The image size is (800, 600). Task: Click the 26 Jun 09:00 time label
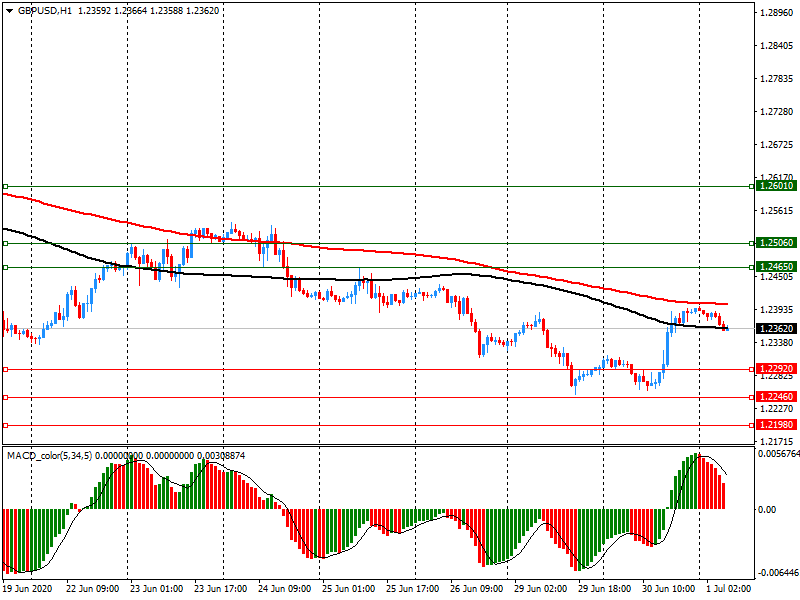pyautogui.click(x=477, y=589)
